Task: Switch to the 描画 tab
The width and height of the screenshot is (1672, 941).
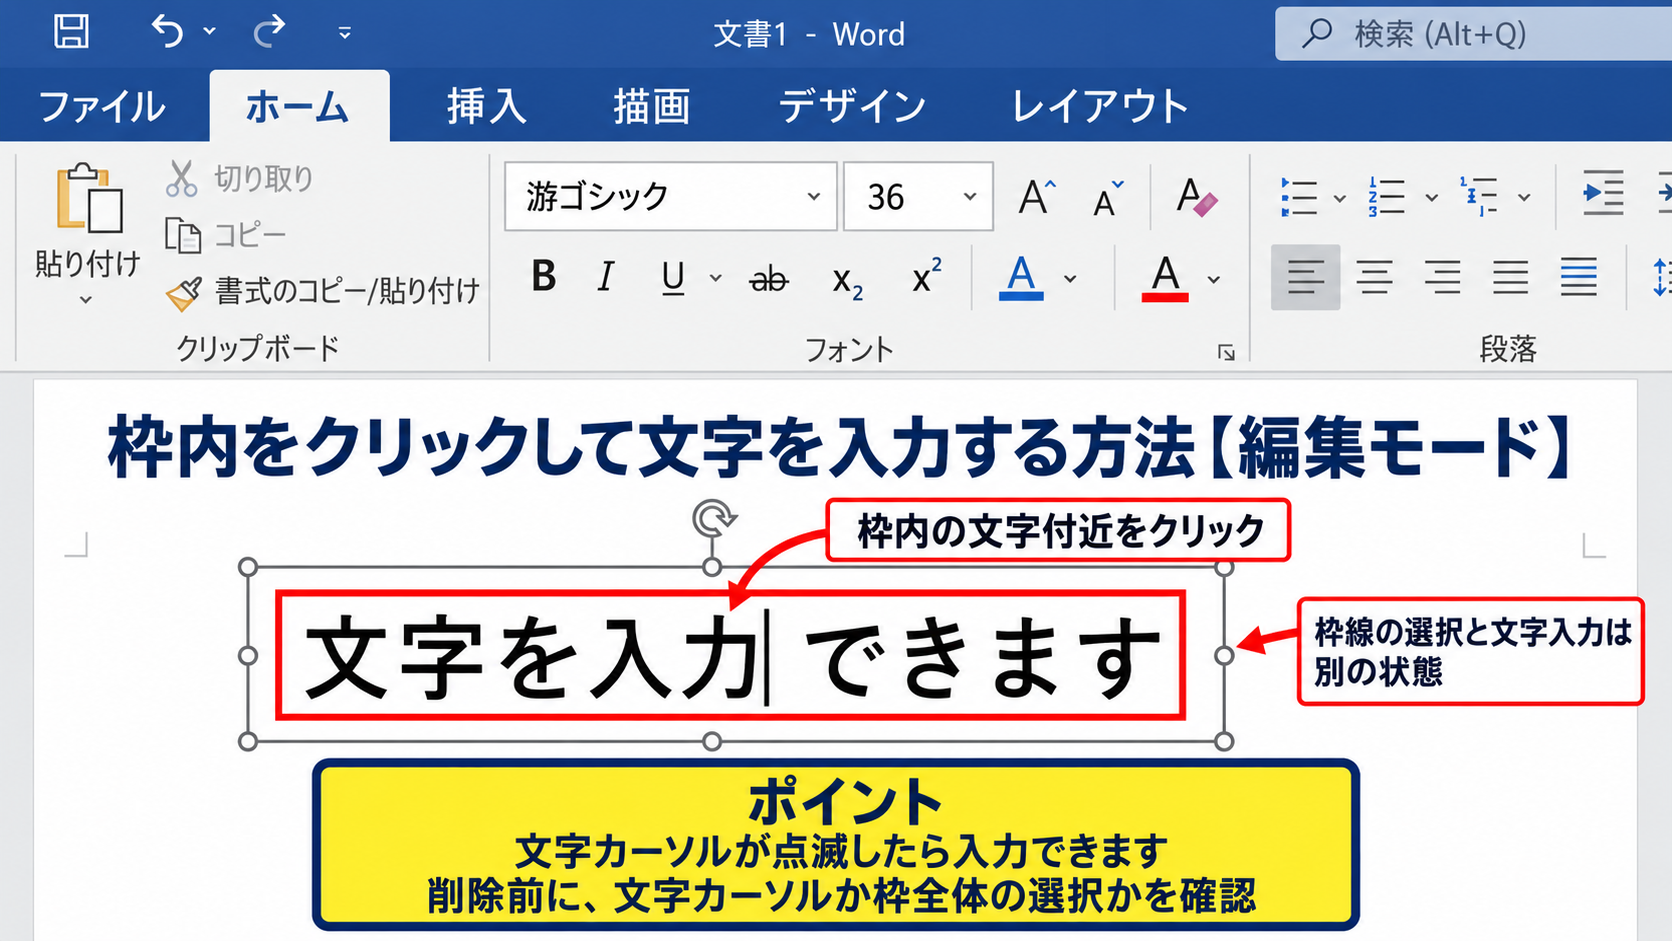Action: (652, 106)
